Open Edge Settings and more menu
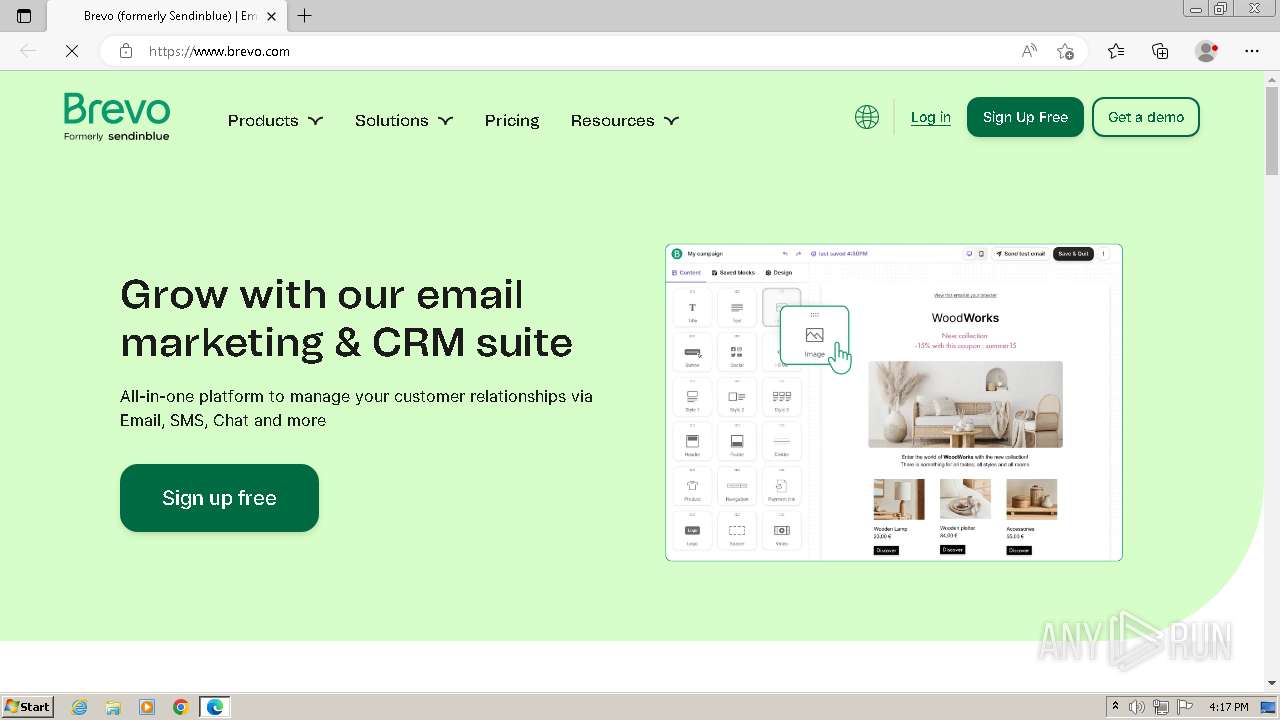 tap(1252, 51)
